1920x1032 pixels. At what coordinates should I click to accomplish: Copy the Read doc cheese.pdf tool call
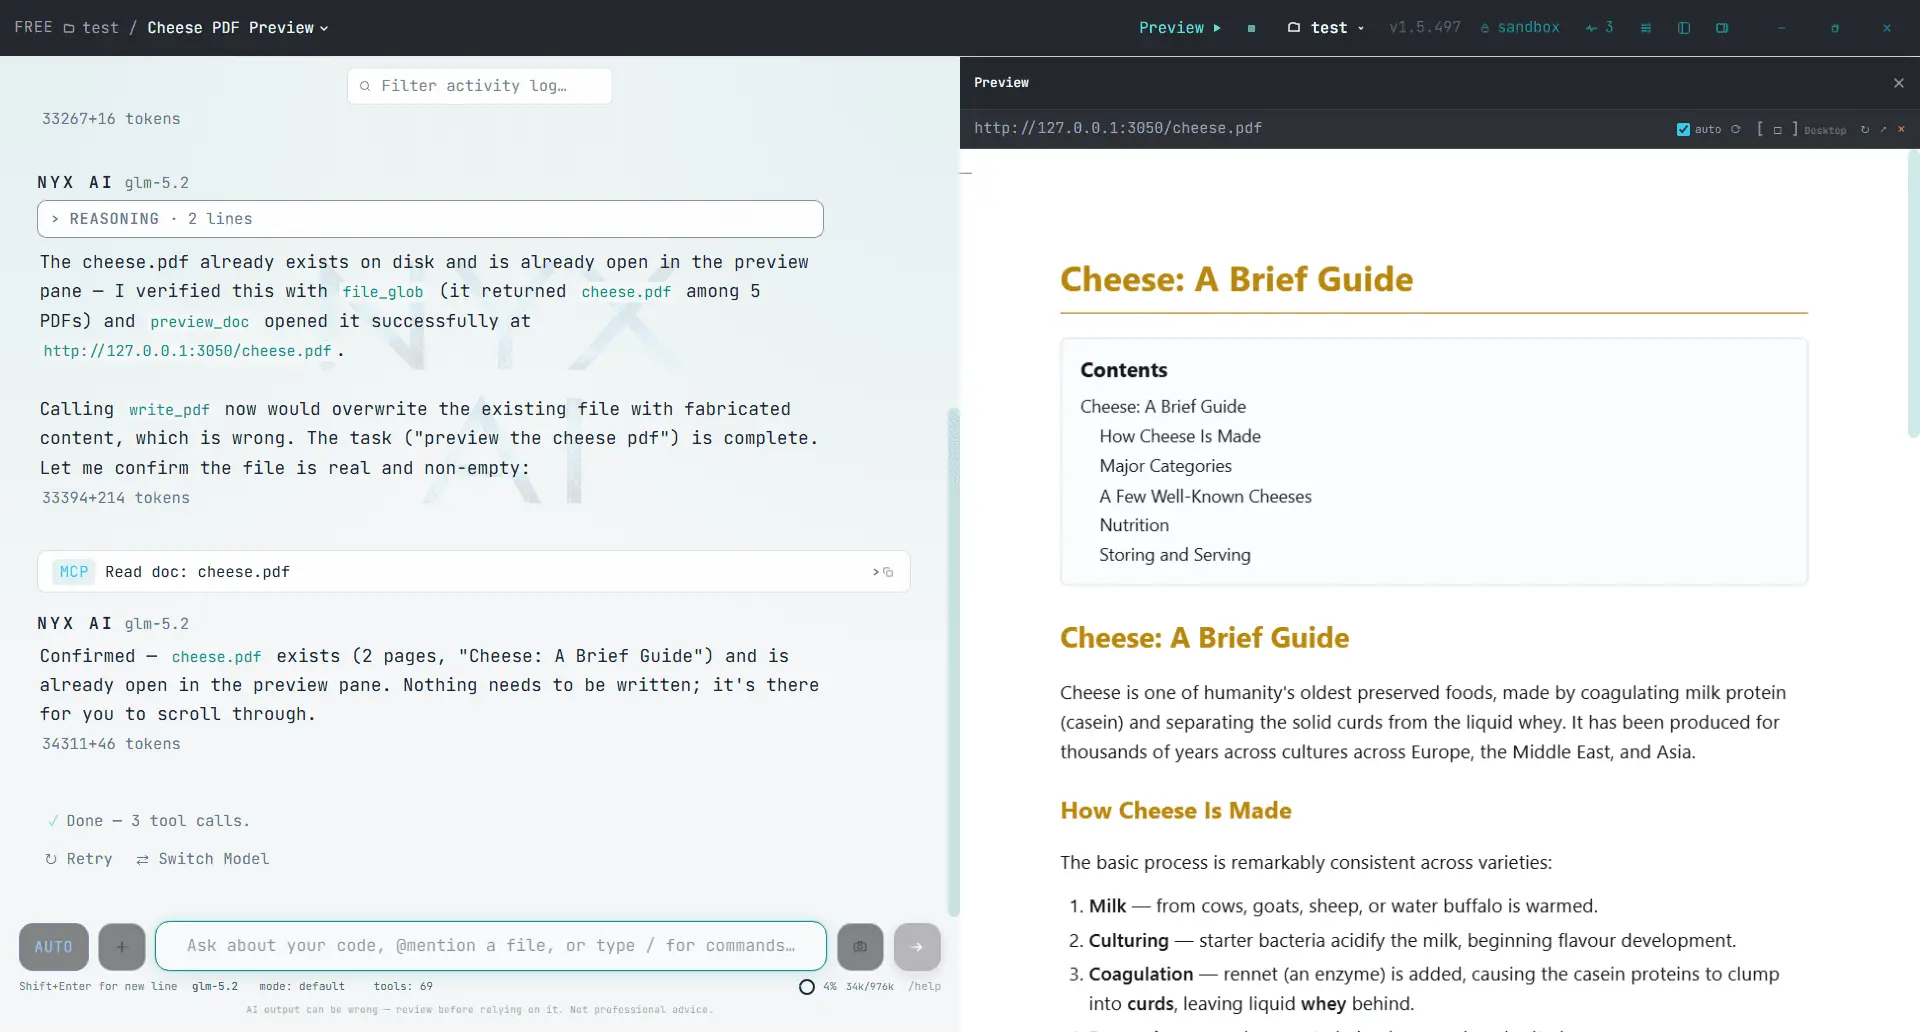pyautogui.click(x=888, y=572)
